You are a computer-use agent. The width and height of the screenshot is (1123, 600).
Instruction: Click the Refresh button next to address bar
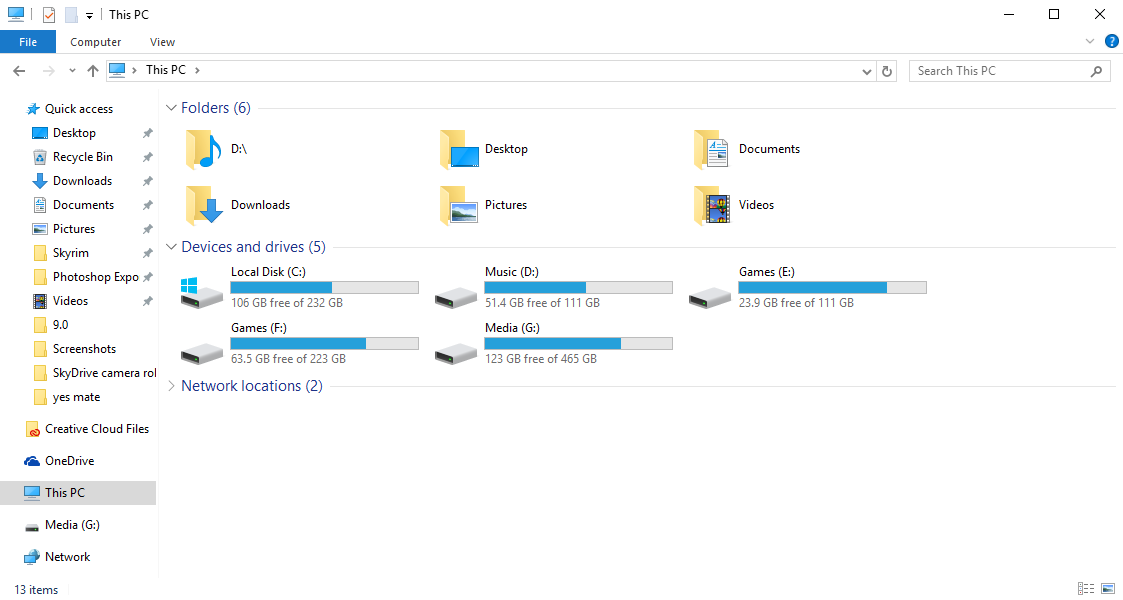click(x=887, y=71)
